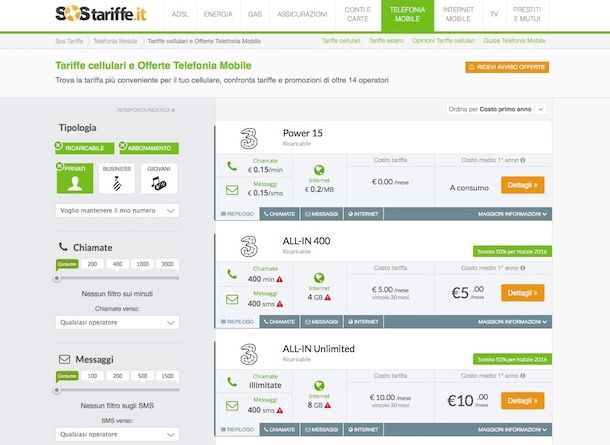This screenshot has height=445, width=610.
Task: Expand Maggiori informazioni for ALL-IN 400
Action: click(512, 322)
